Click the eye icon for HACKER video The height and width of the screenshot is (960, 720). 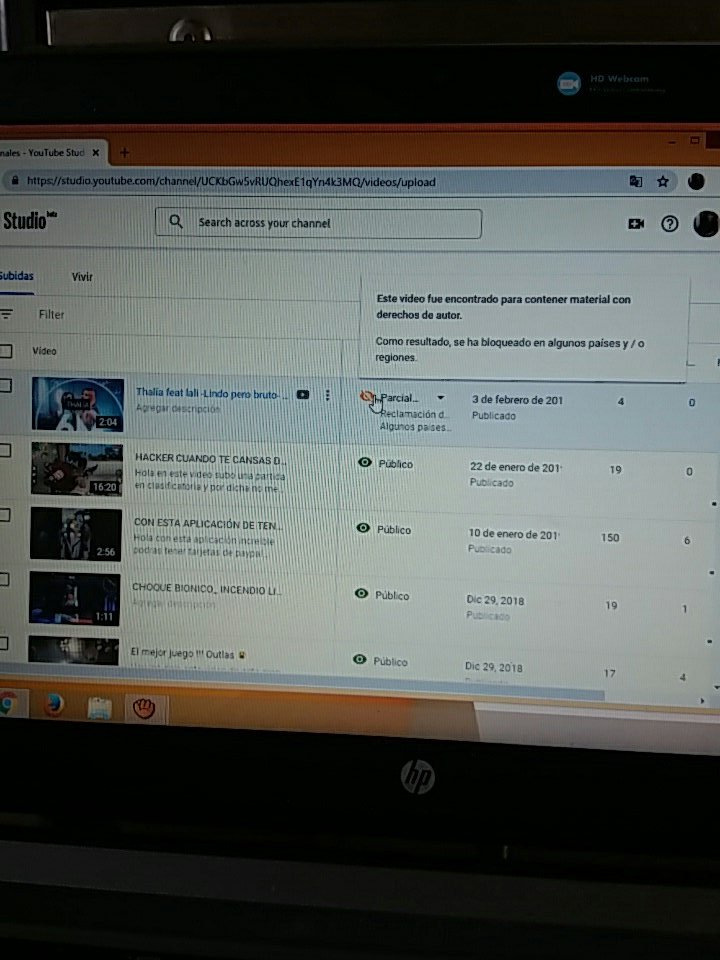click(365, 463)
